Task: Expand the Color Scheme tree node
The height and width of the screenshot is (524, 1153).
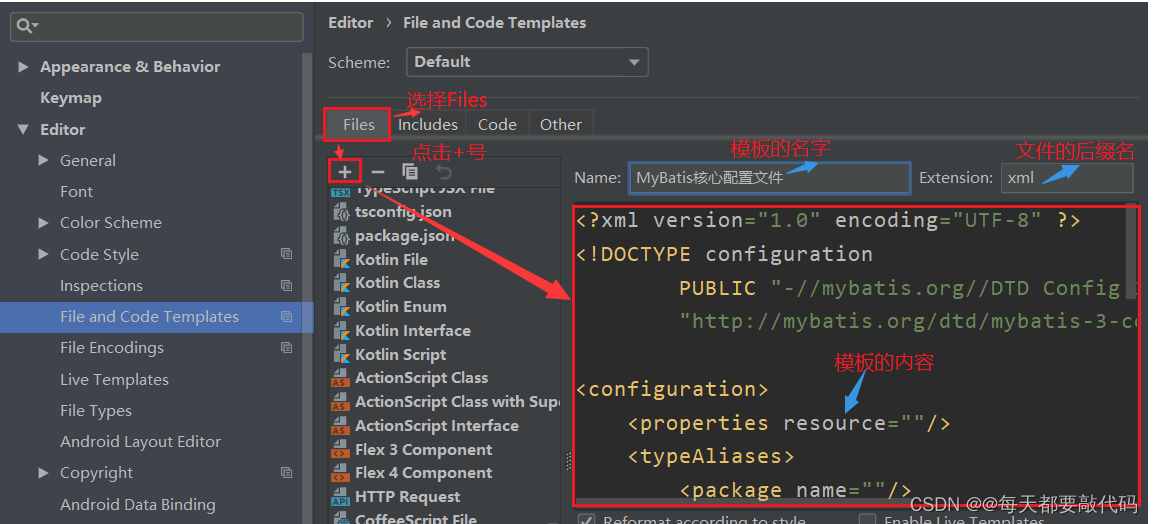Action: pyautogui.click(x=43, y=223)
